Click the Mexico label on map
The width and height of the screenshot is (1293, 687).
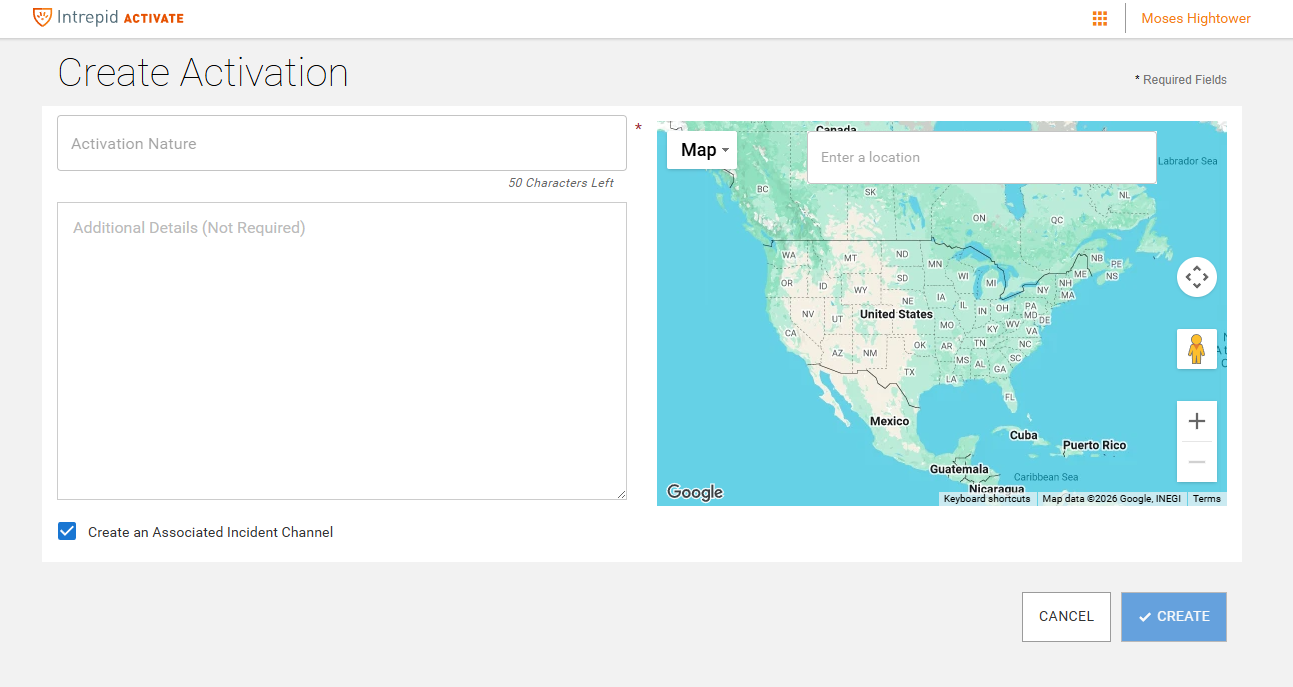pos(889,421)
